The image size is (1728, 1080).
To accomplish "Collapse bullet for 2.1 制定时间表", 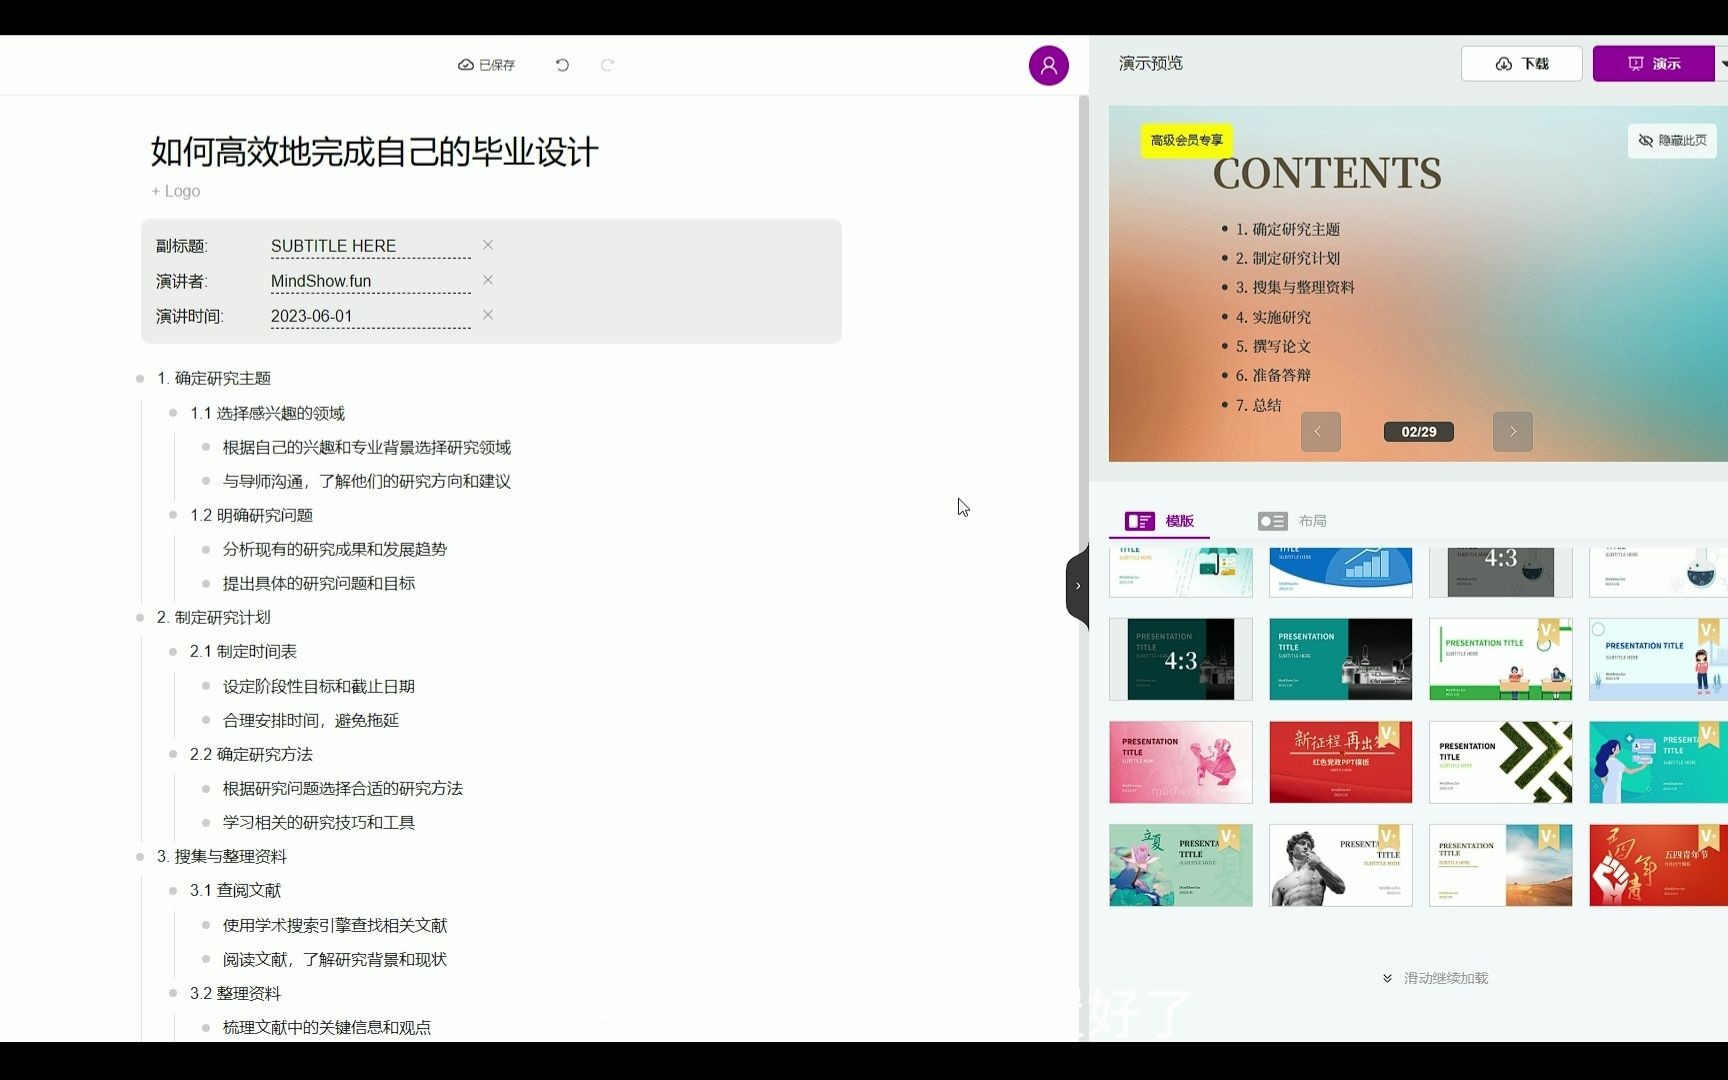I will 173,652.
